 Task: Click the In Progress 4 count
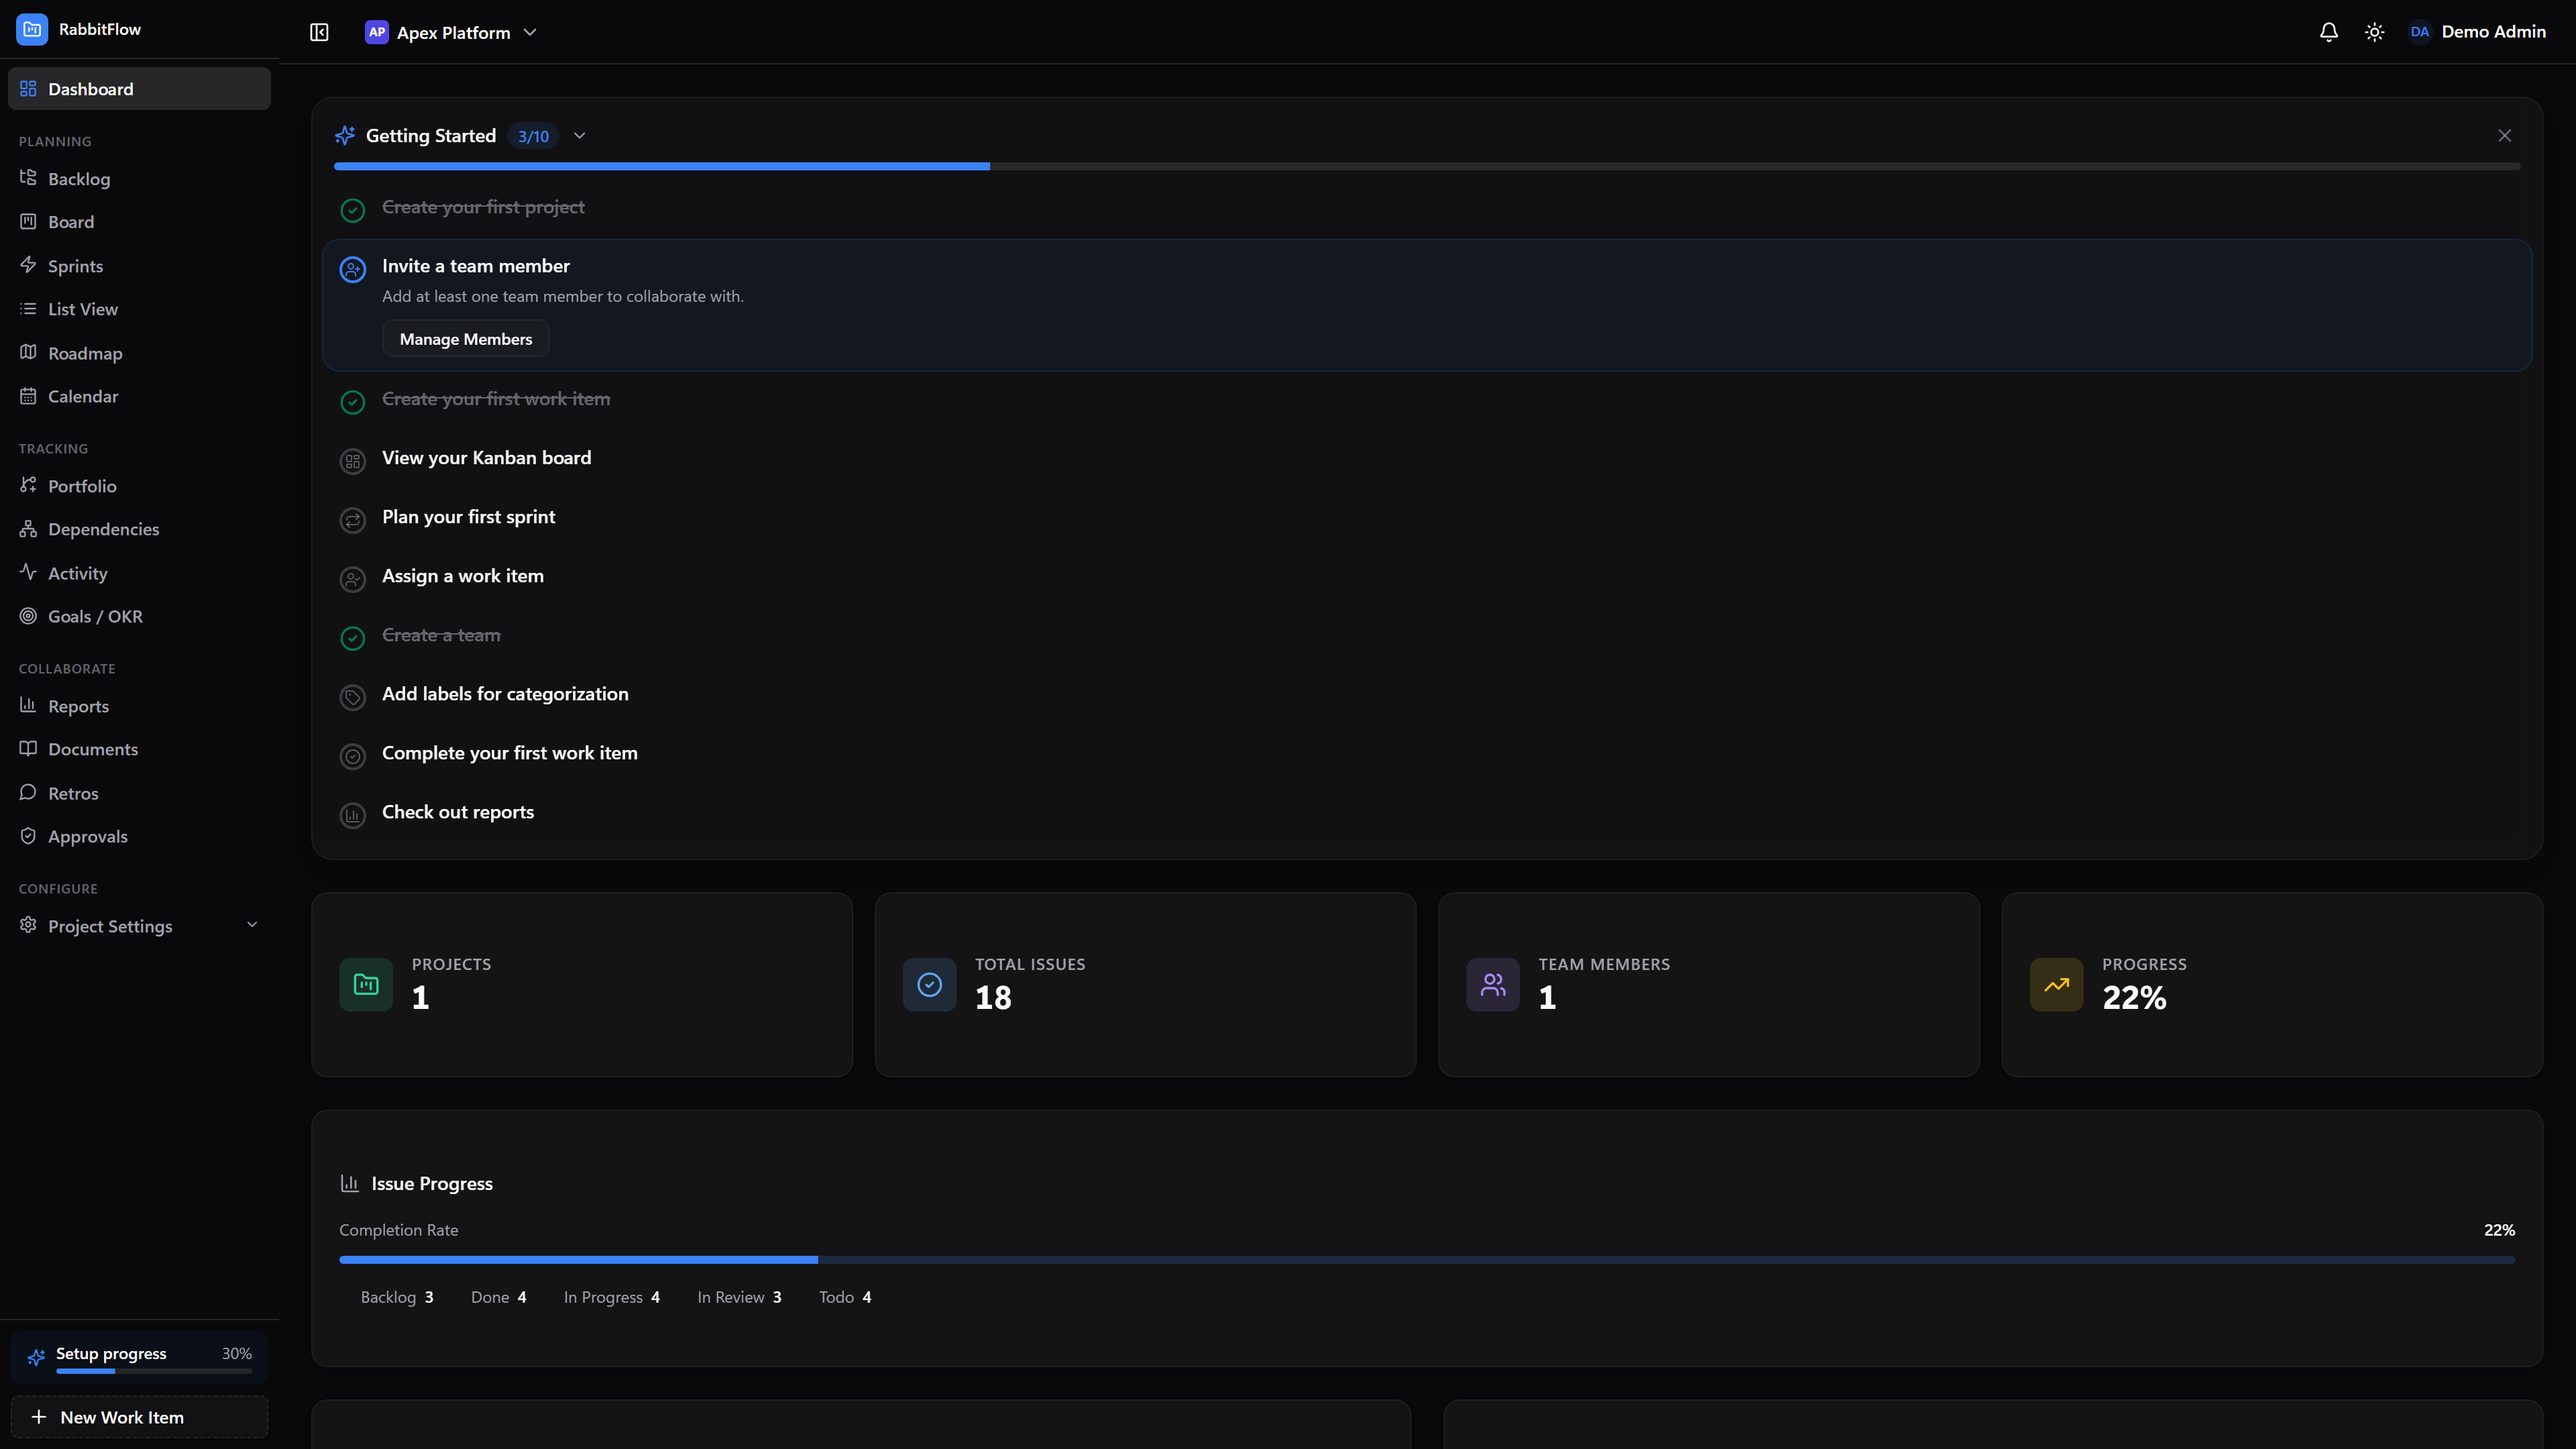611,1297
